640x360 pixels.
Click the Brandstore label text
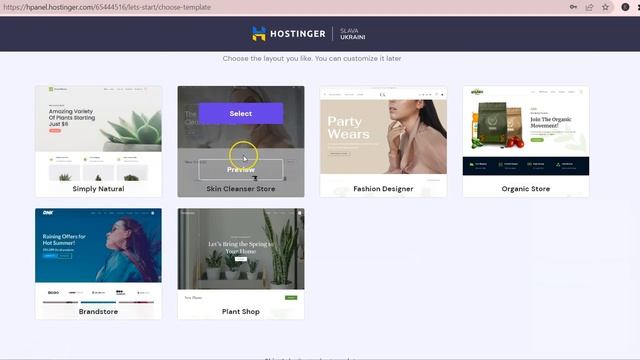(x=98, y=311)
